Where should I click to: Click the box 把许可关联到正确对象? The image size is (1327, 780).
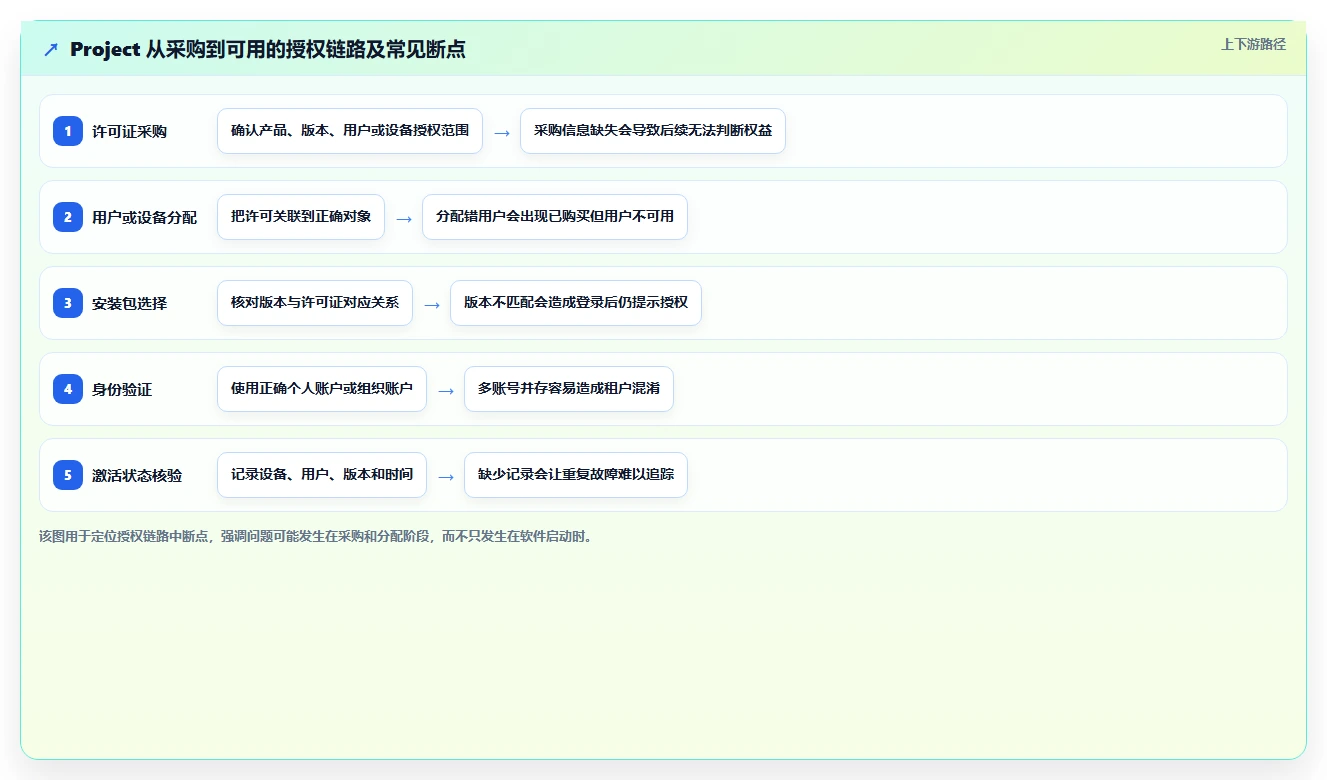(301, 217)
